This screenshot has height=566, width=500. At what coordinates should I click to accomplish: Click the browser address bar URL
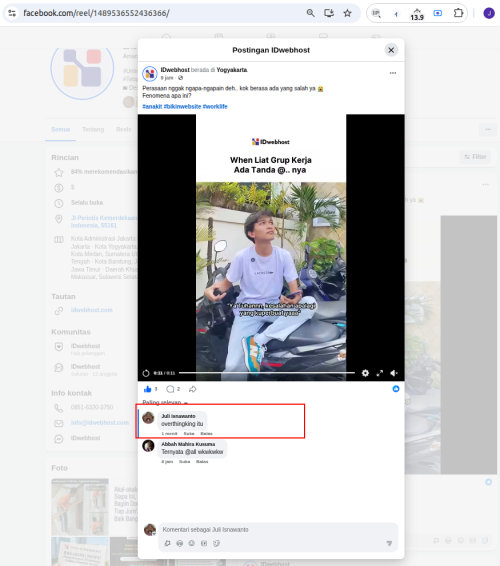coord(96,13)
